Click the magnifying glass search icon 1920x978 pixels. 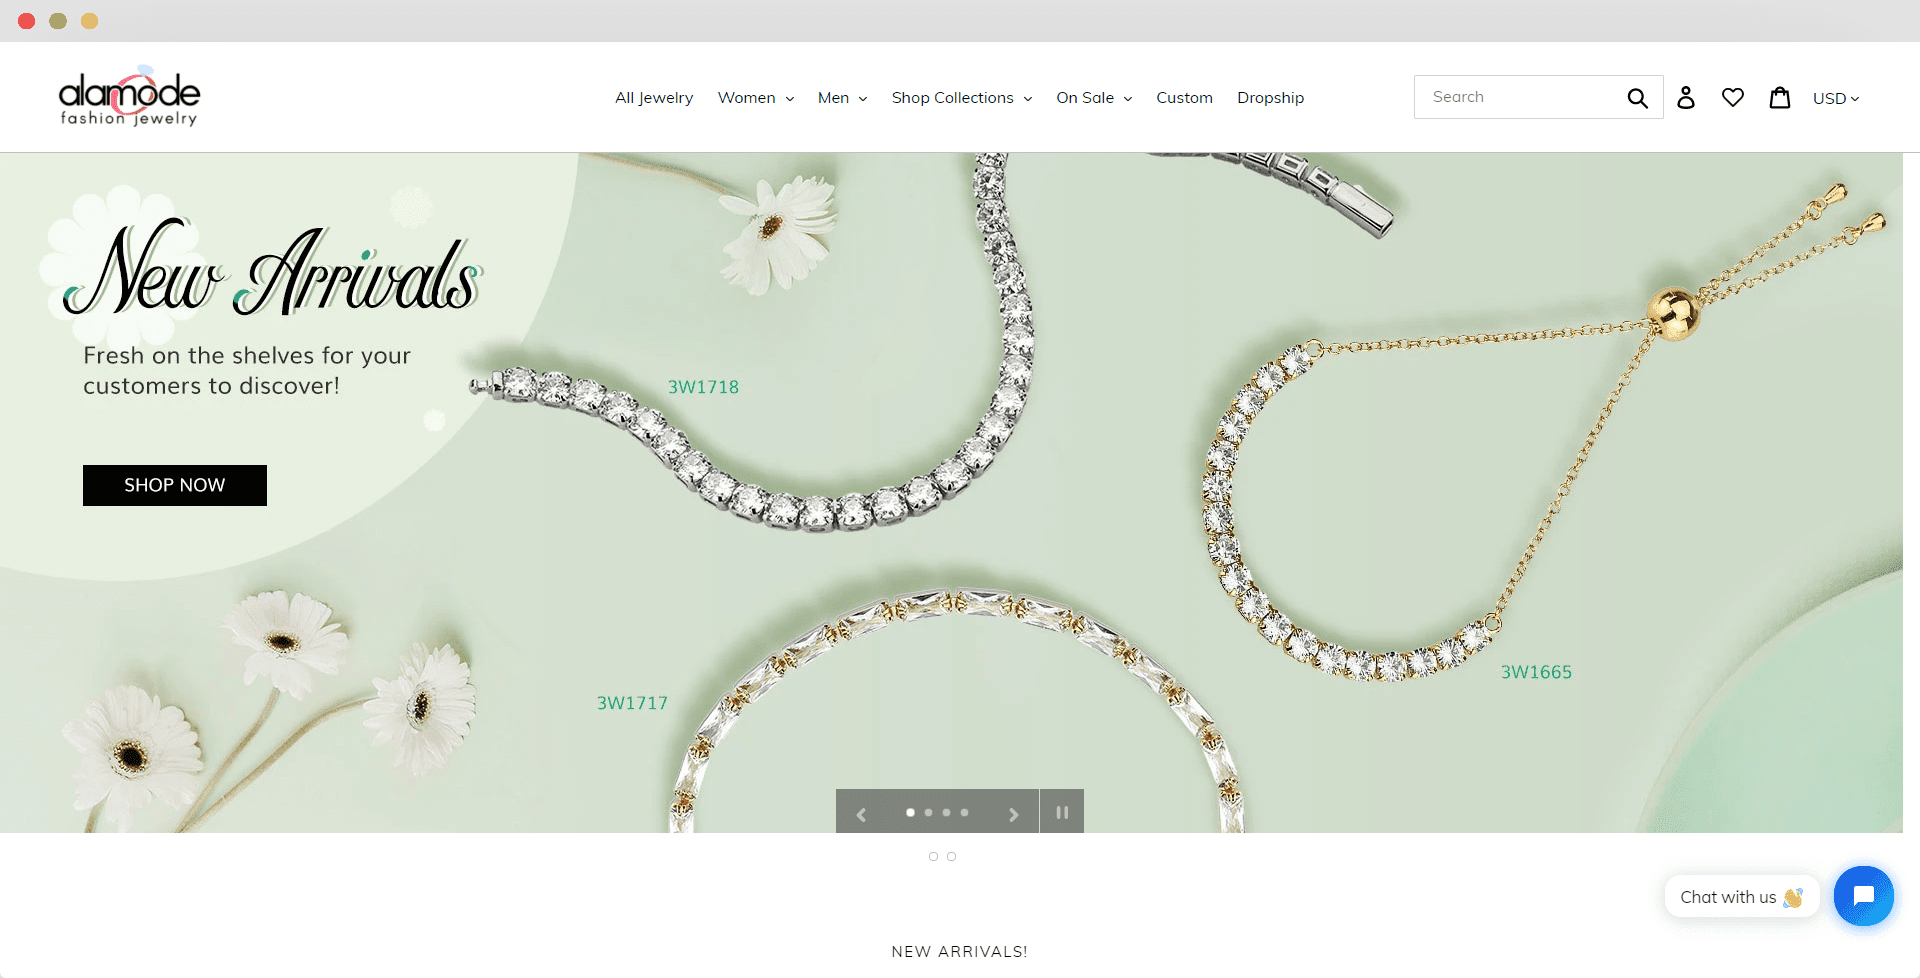pos(1637,98)
